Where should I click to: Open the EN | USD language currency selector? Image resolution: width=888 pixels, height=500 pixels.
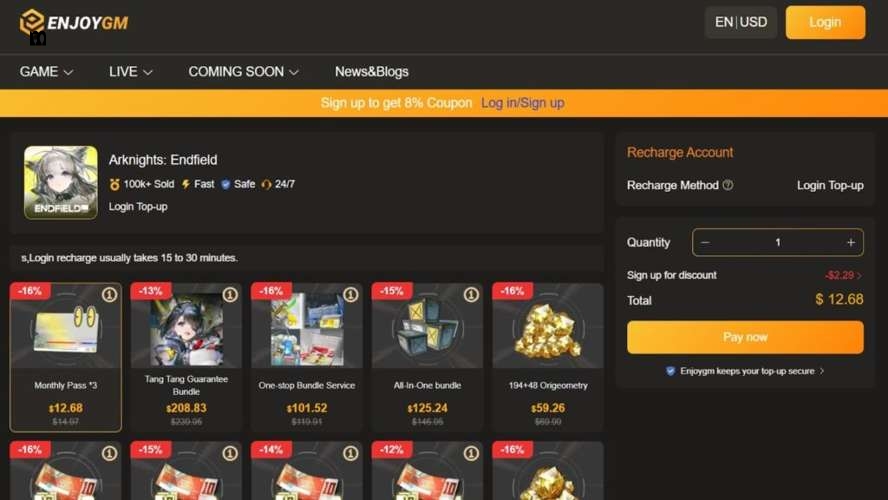[741, 22]
